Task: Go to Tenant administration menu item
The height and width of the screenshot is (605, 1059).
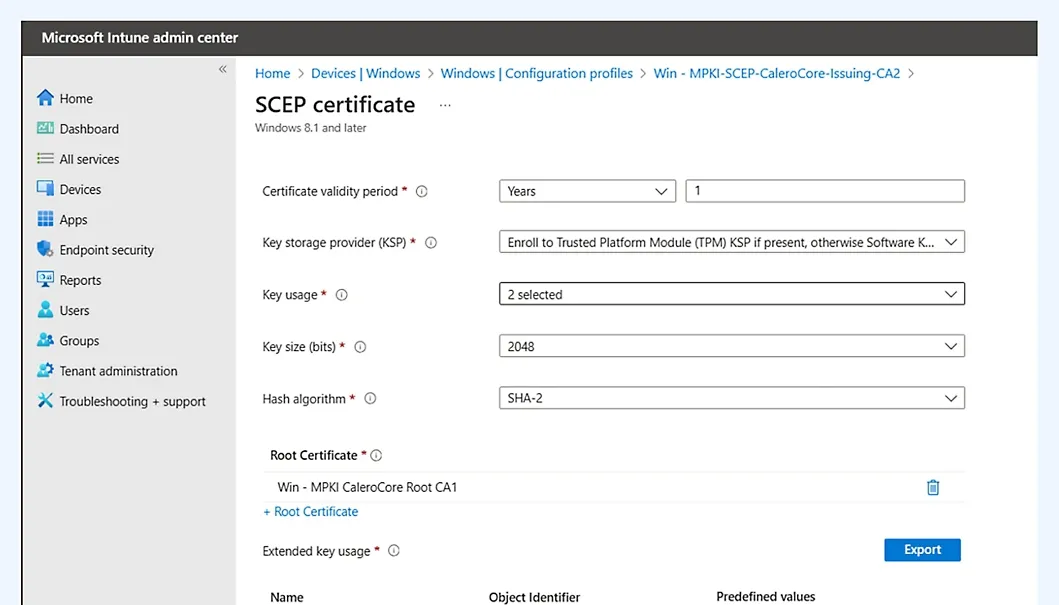Action: point(118,371)
